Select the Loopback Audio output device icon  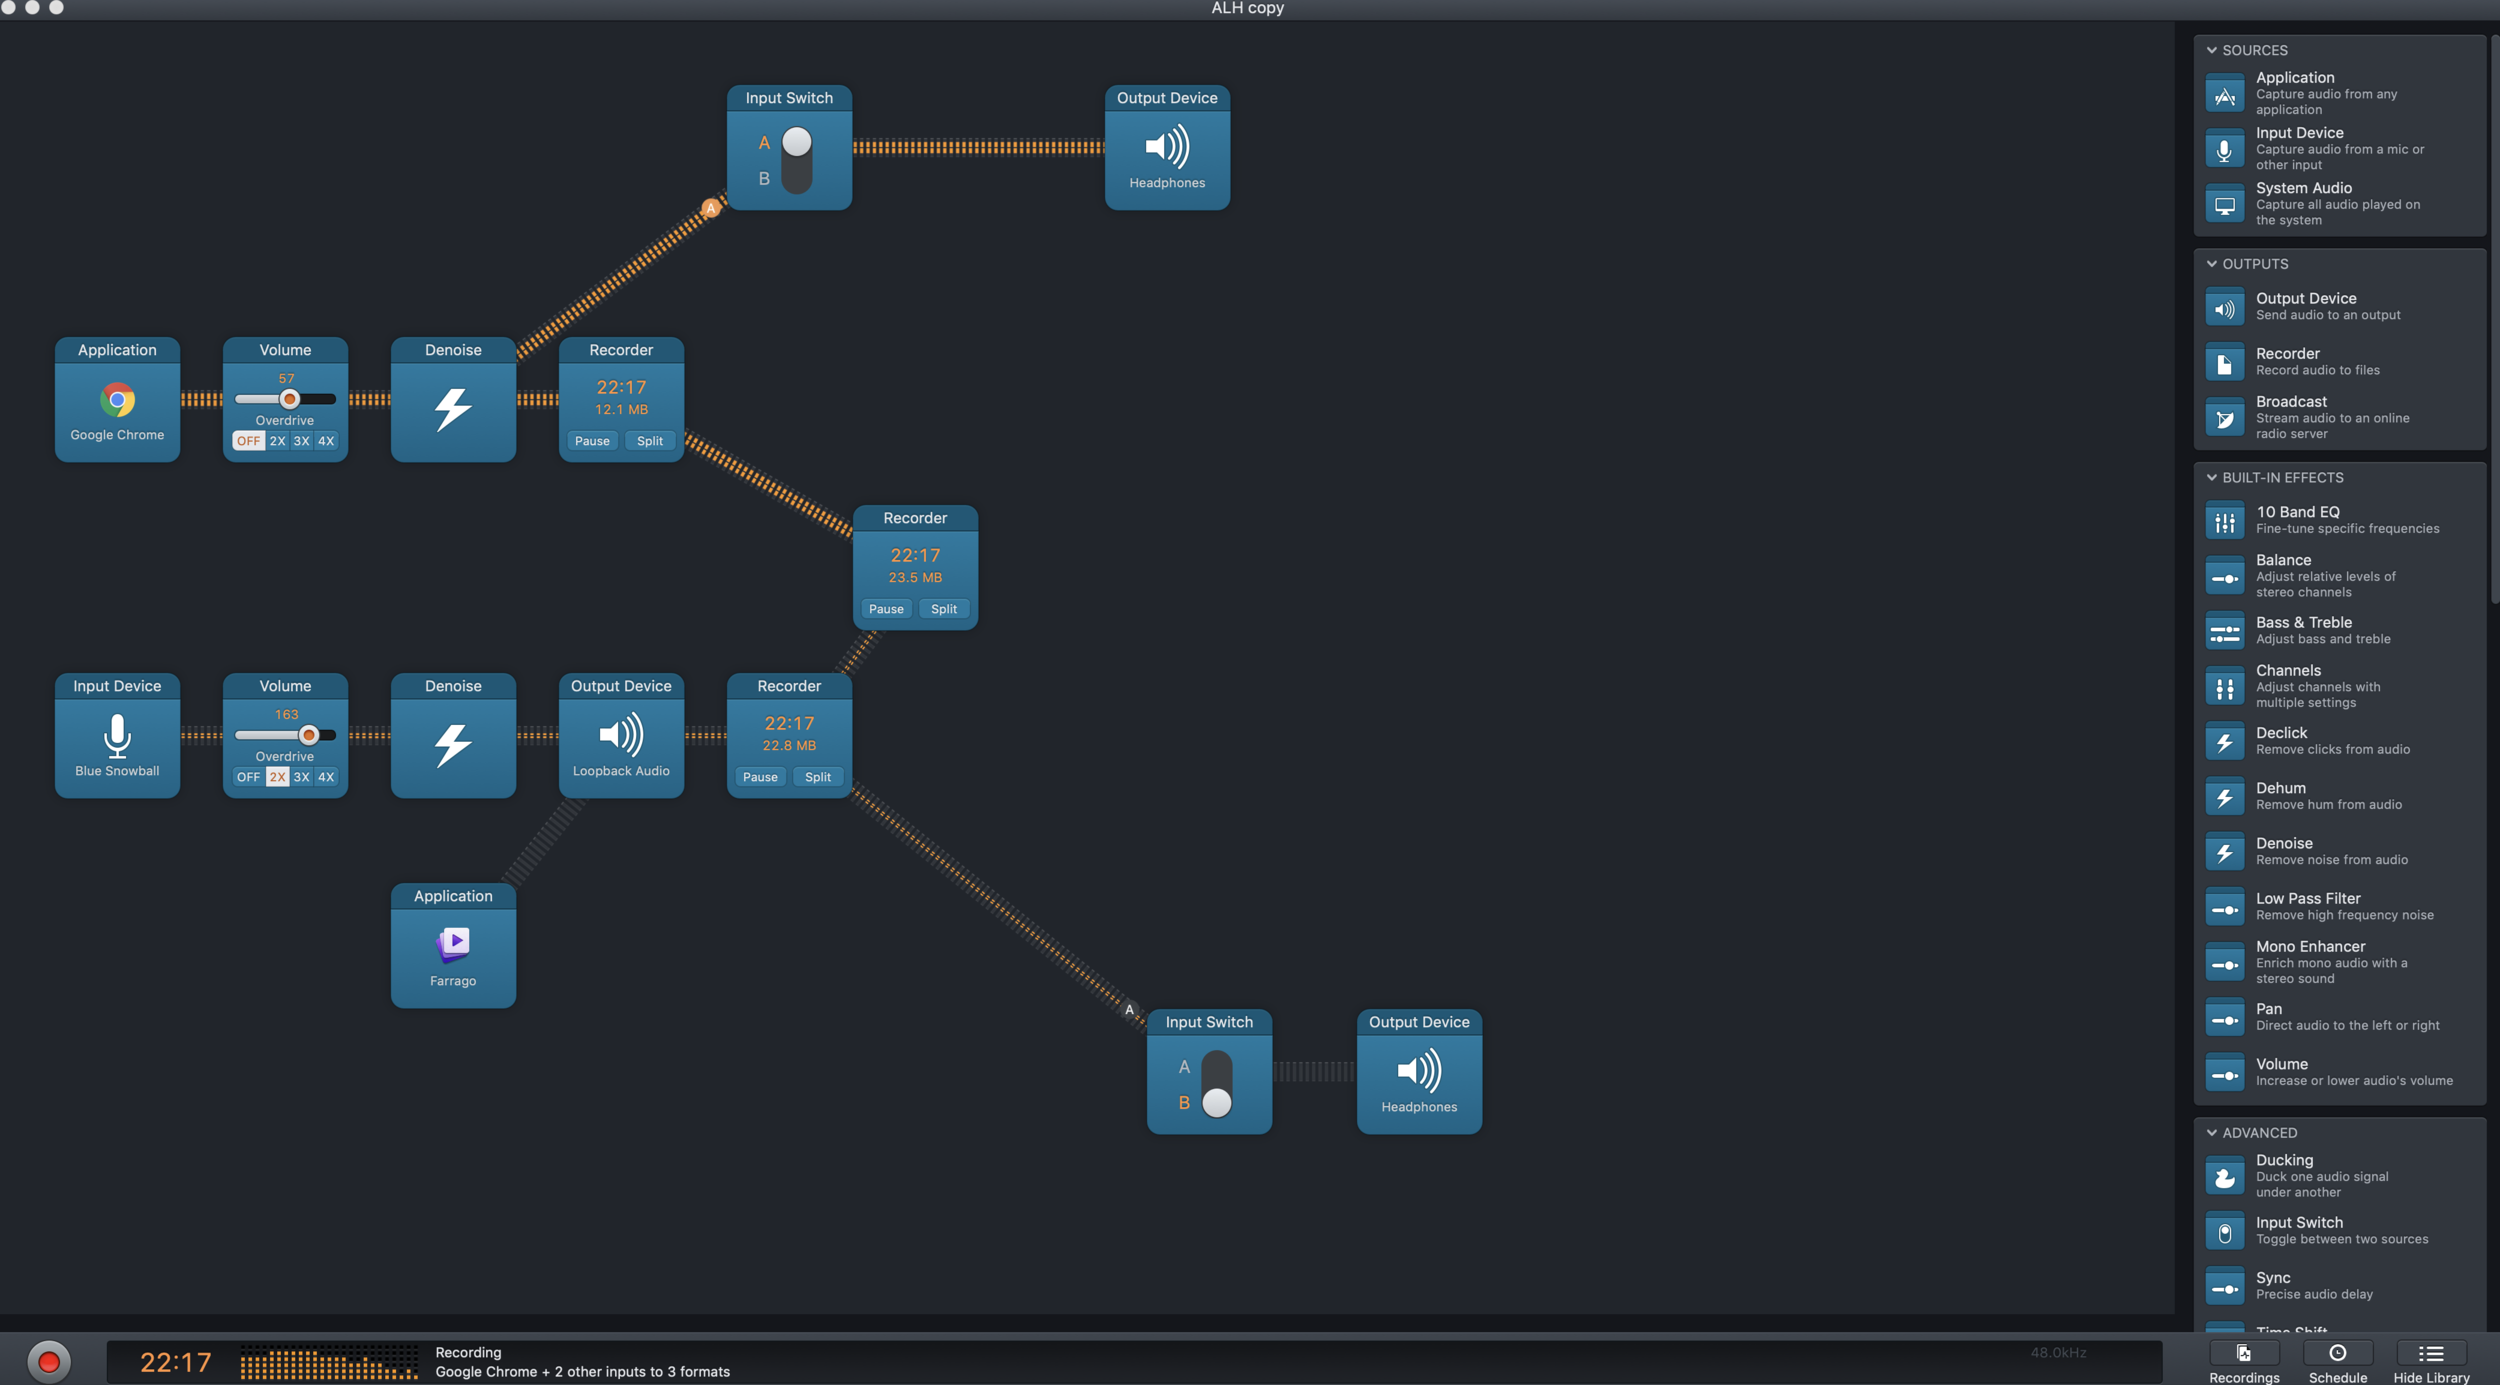click(621, 735)
